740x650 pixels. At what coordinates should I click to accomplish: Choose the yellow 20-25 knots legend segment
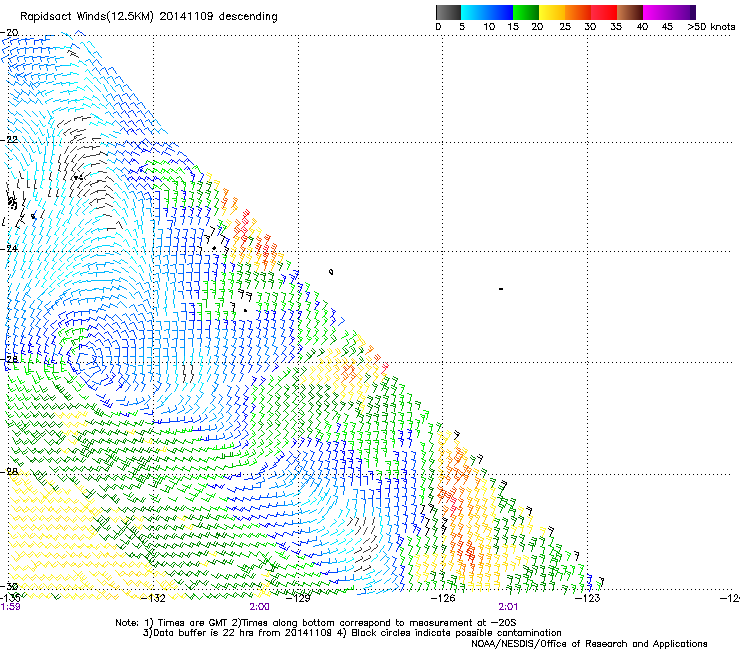[552, 12]
